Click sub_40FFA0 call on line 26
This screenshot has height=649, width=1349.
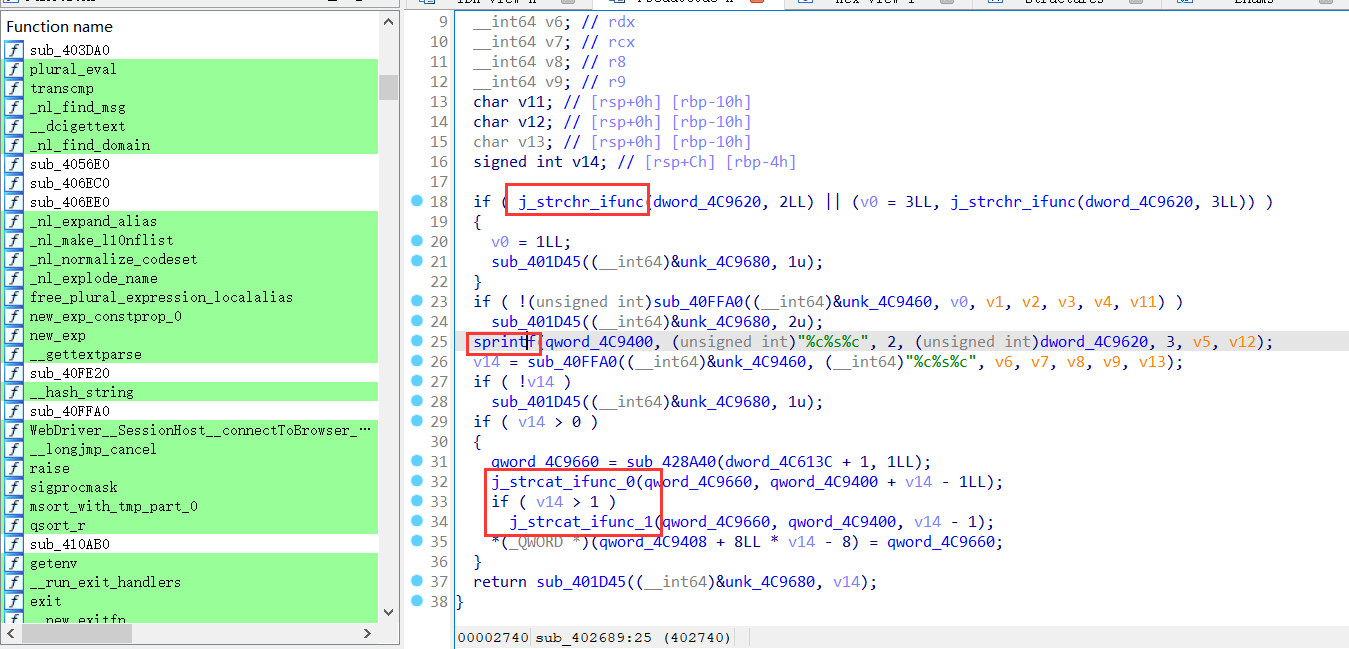571,361
